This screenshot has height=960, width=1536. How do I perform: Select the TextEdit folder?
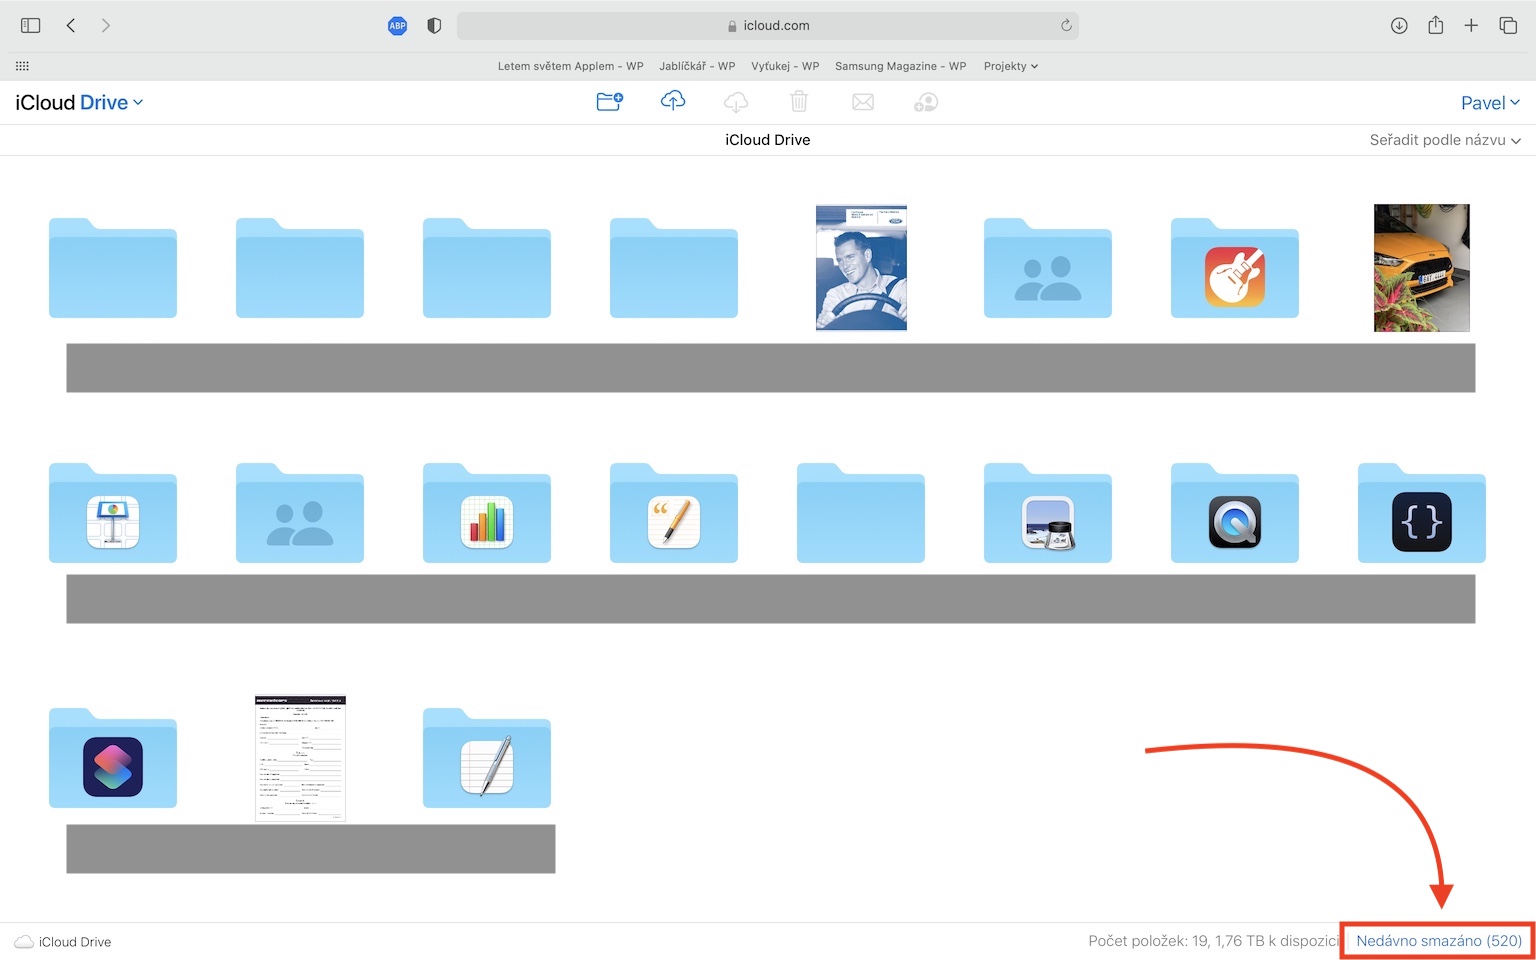coord(487,758)
